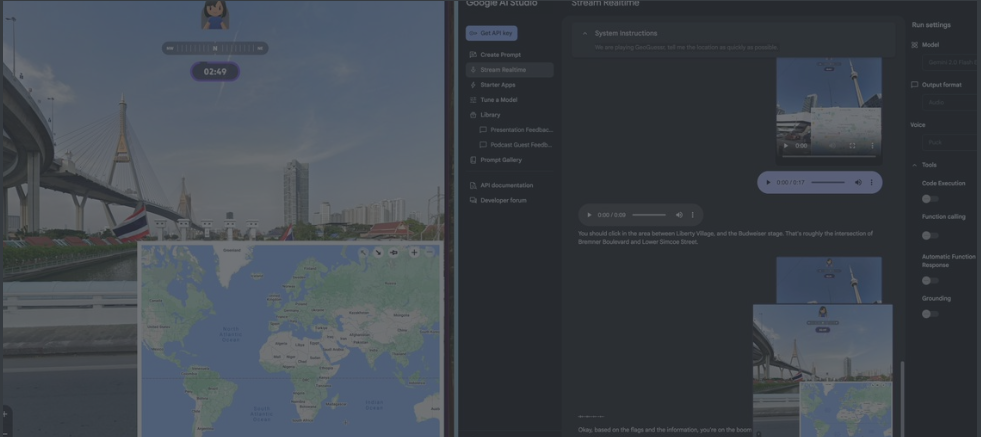The width and height of the screenshot is (981, 437).
Task: Toggle the Code Execution switch
Action: coord(929,198)
